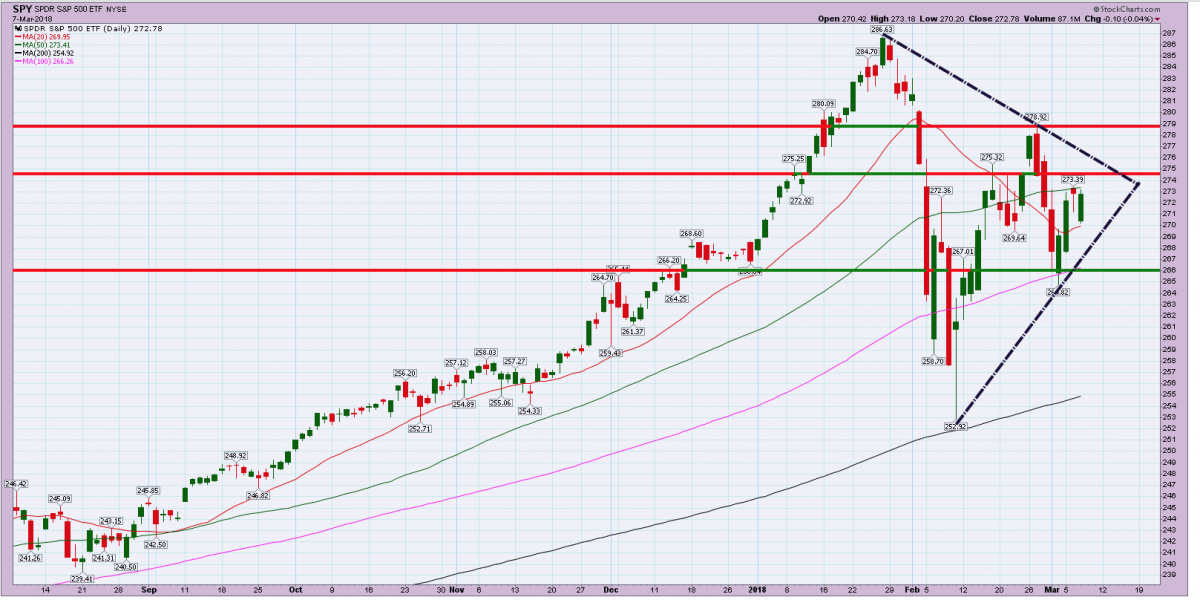Select the Feb label on date axis
Image resolution: width=1200 pixels, height=600 pixels.
pyautogui.click(x=910, y=591)
